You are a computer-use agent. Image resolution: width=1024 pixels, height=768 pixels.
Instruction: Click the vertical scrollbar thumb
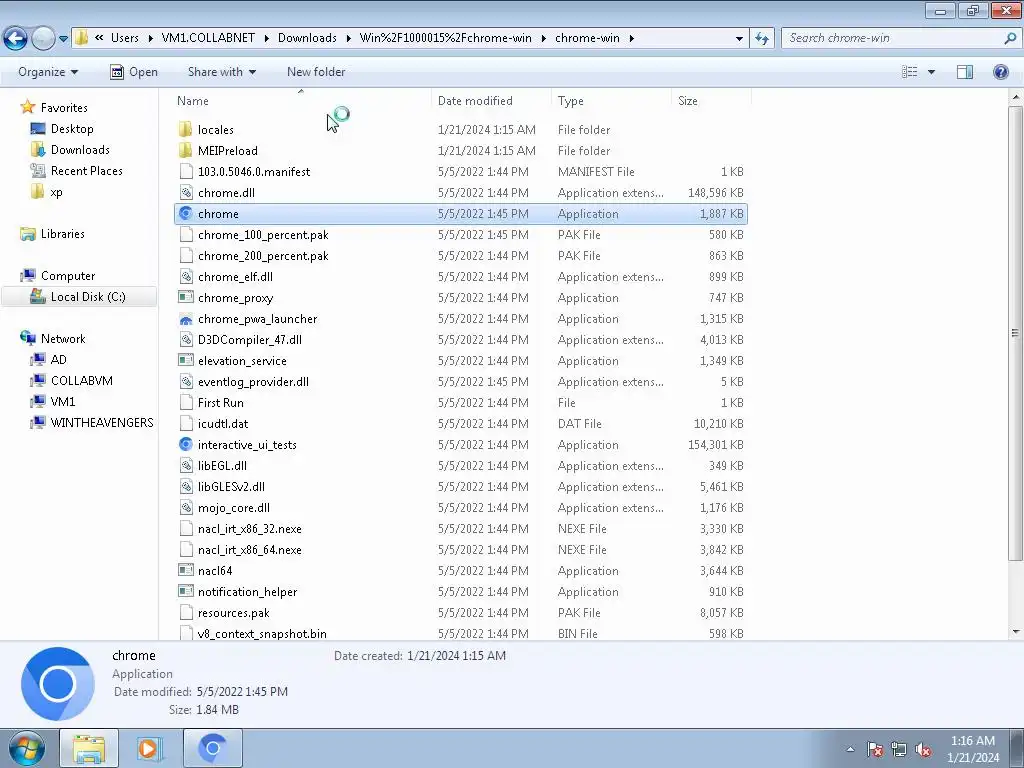1015,333
